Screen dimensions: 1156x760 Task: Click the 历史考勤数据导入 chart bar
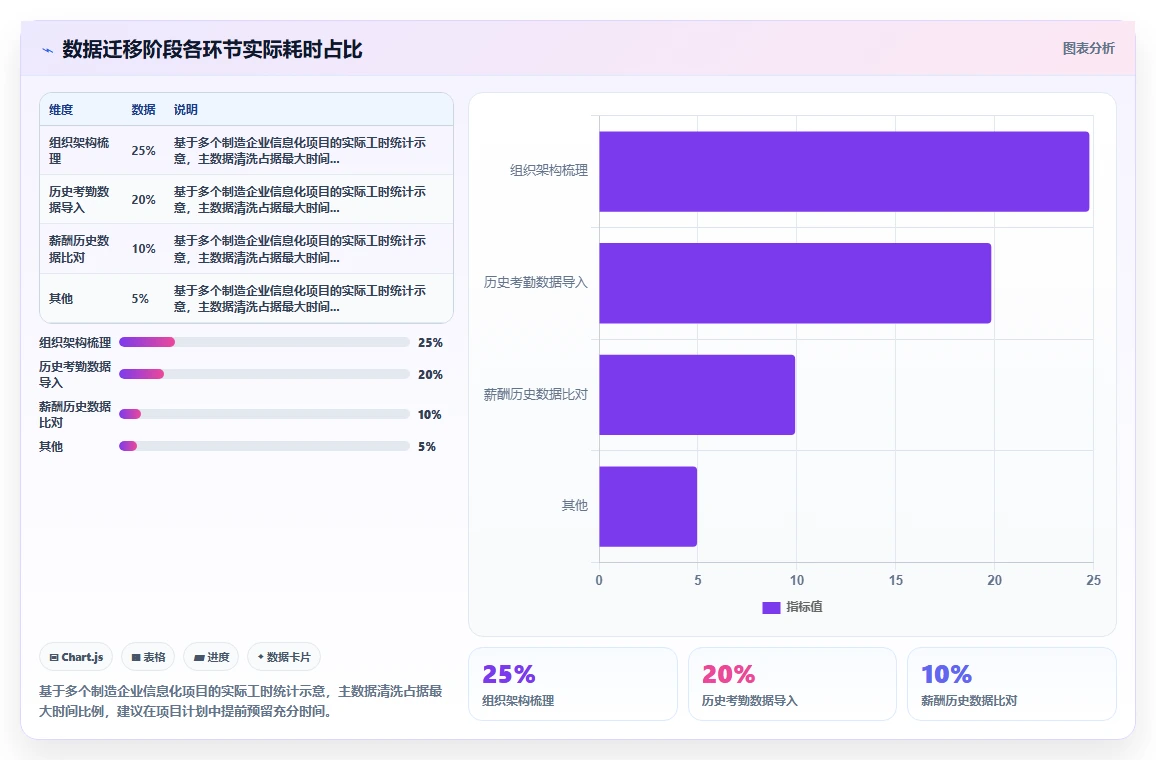[795, 283]
